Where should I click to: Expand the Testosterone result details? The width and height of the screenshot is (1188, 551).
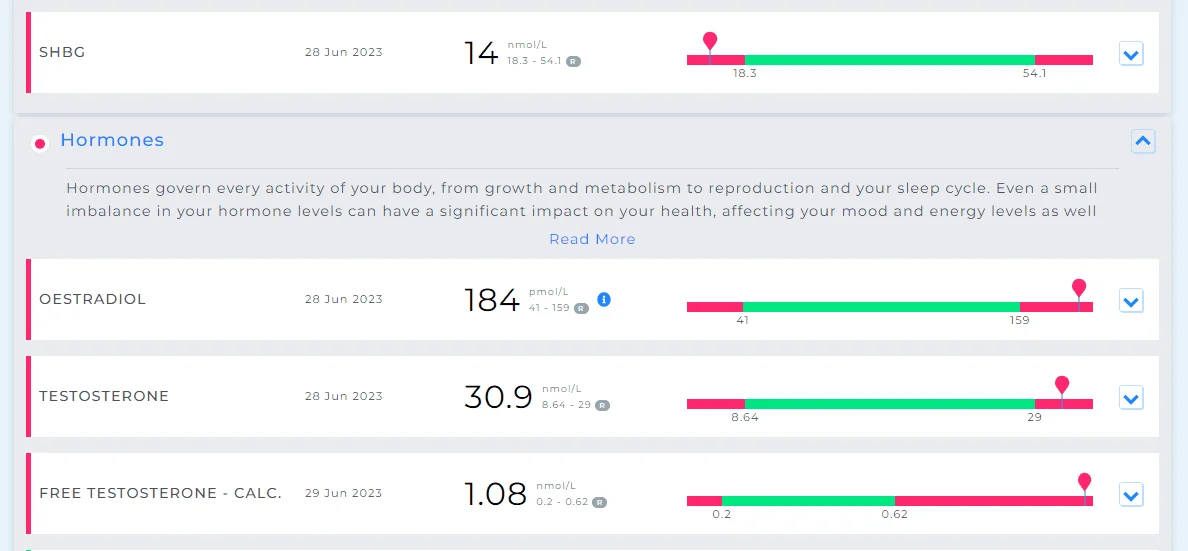[1131, 398]
